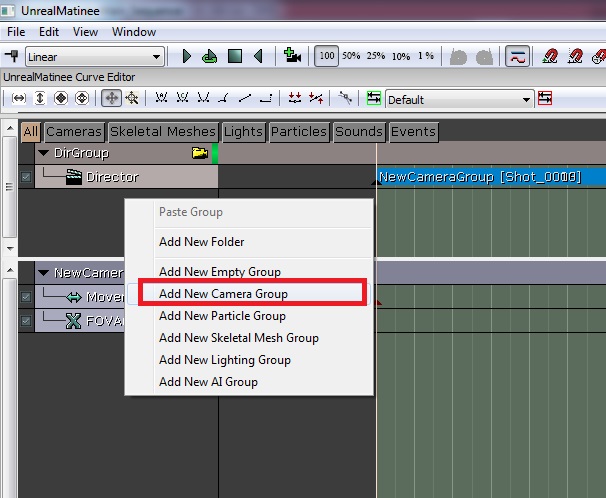This screenshot has height=498, width=606.
Task: Click the fit horizontally curve icon
Action: click(19, 98)
